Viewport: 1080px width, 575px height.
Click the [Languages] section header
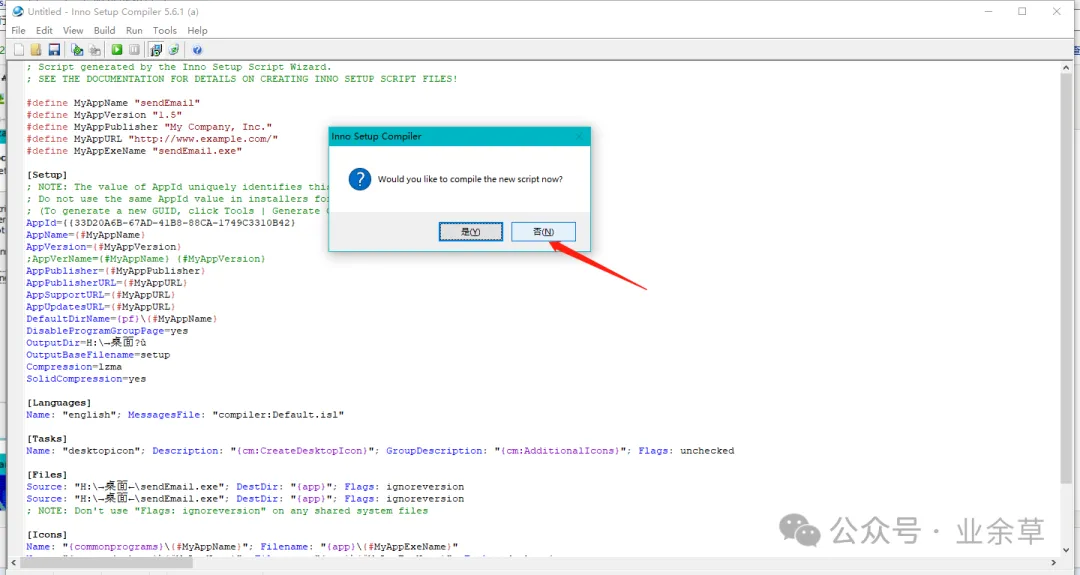click(59, 403)
